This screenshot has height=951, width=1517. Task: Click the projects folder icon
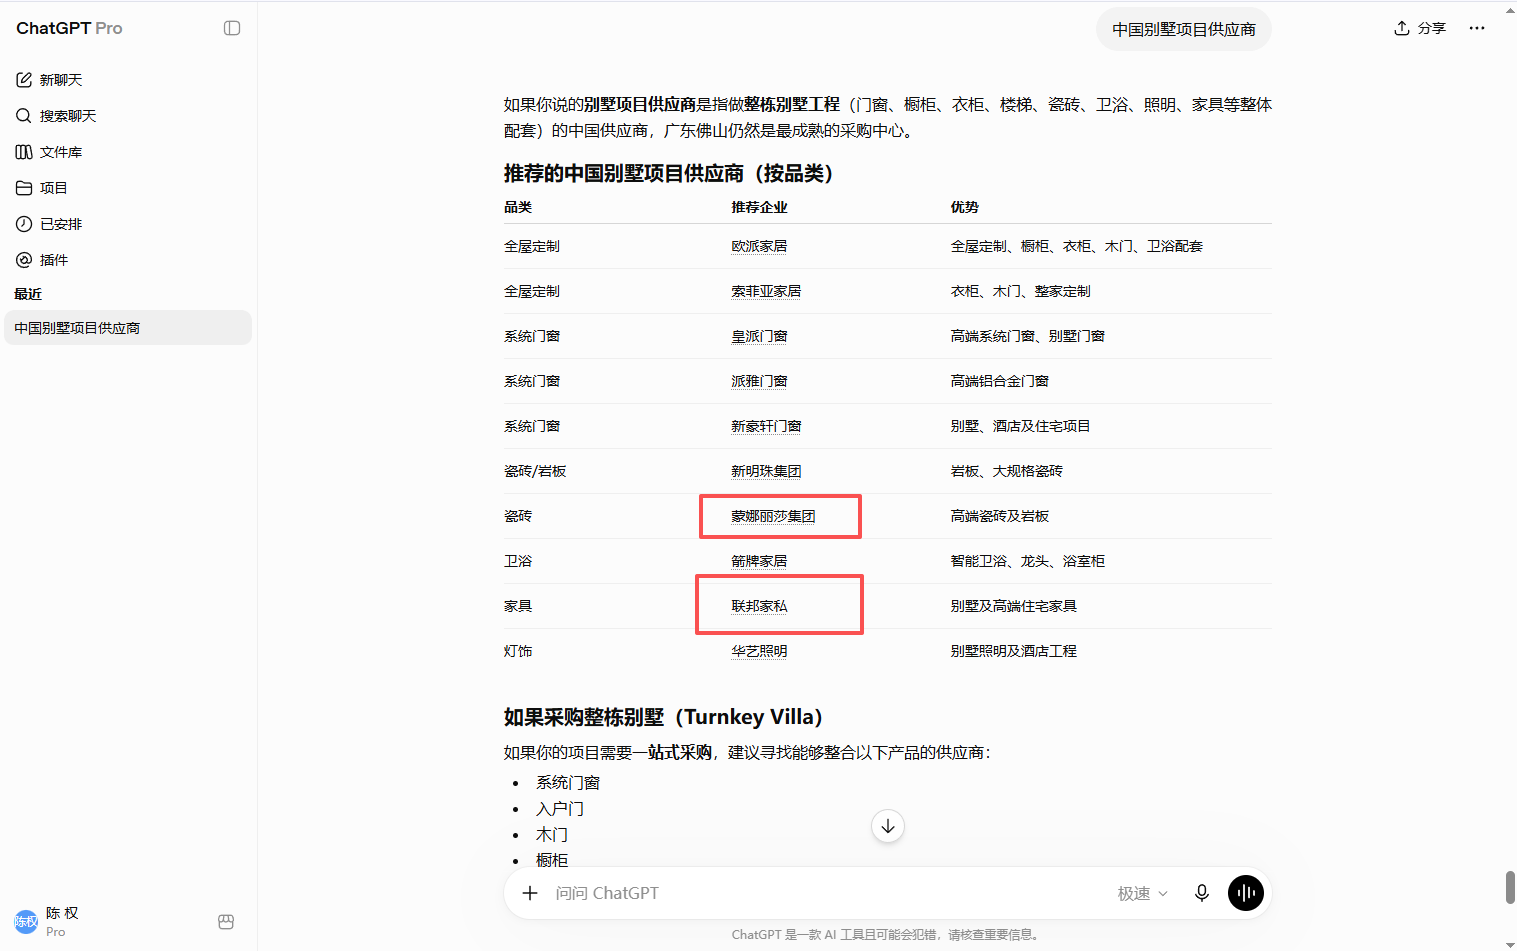point(24,188)
